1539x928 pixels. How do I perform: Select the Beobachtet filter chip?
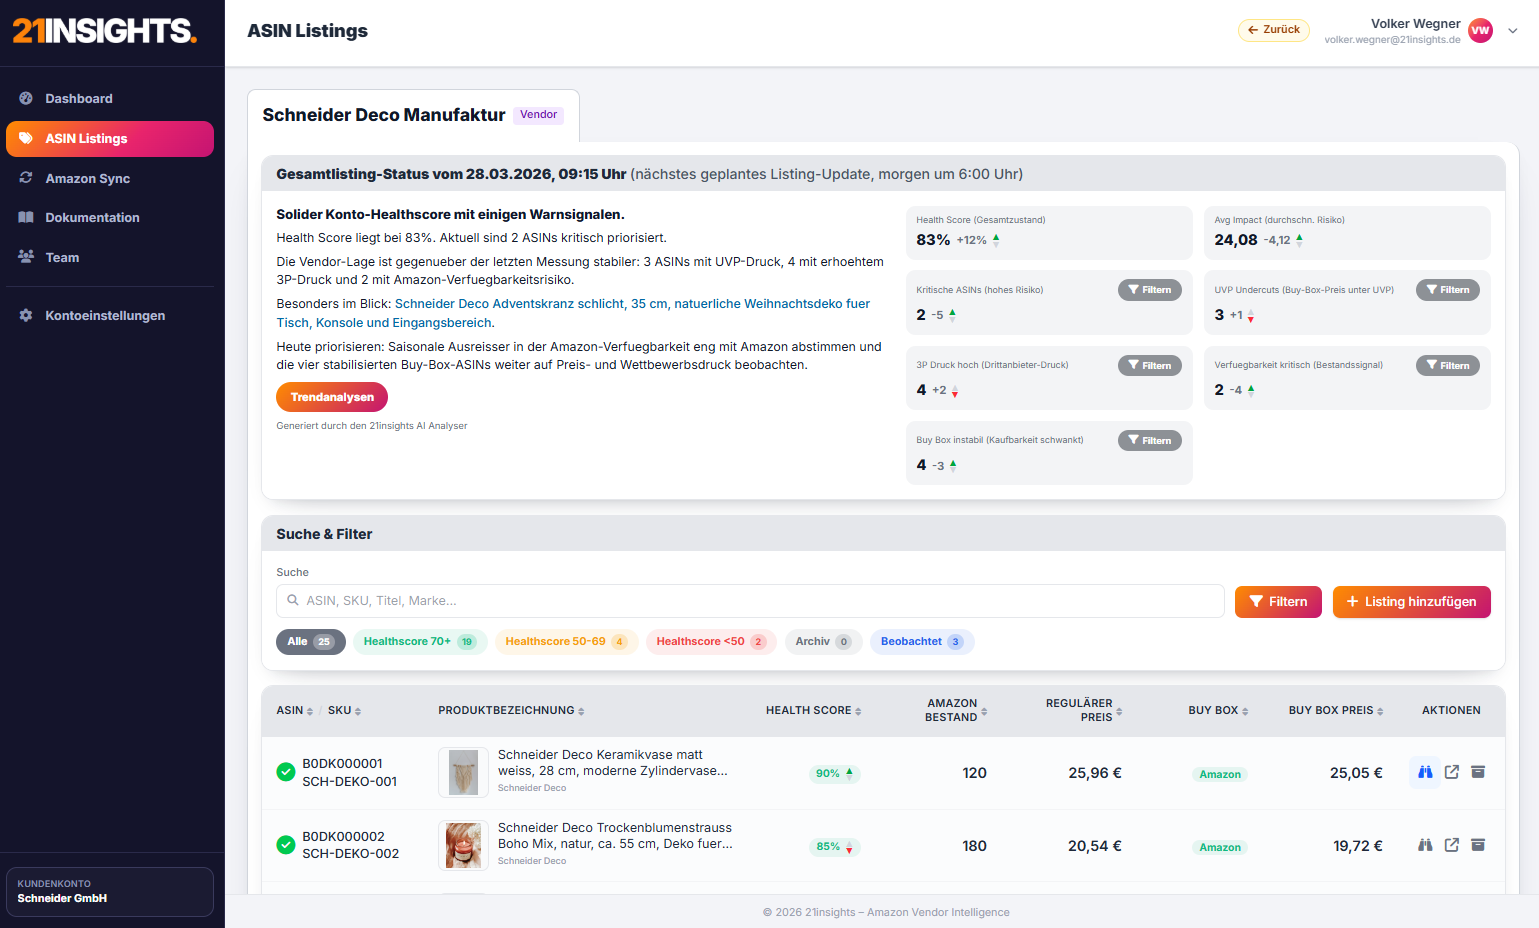click(922, 642)
